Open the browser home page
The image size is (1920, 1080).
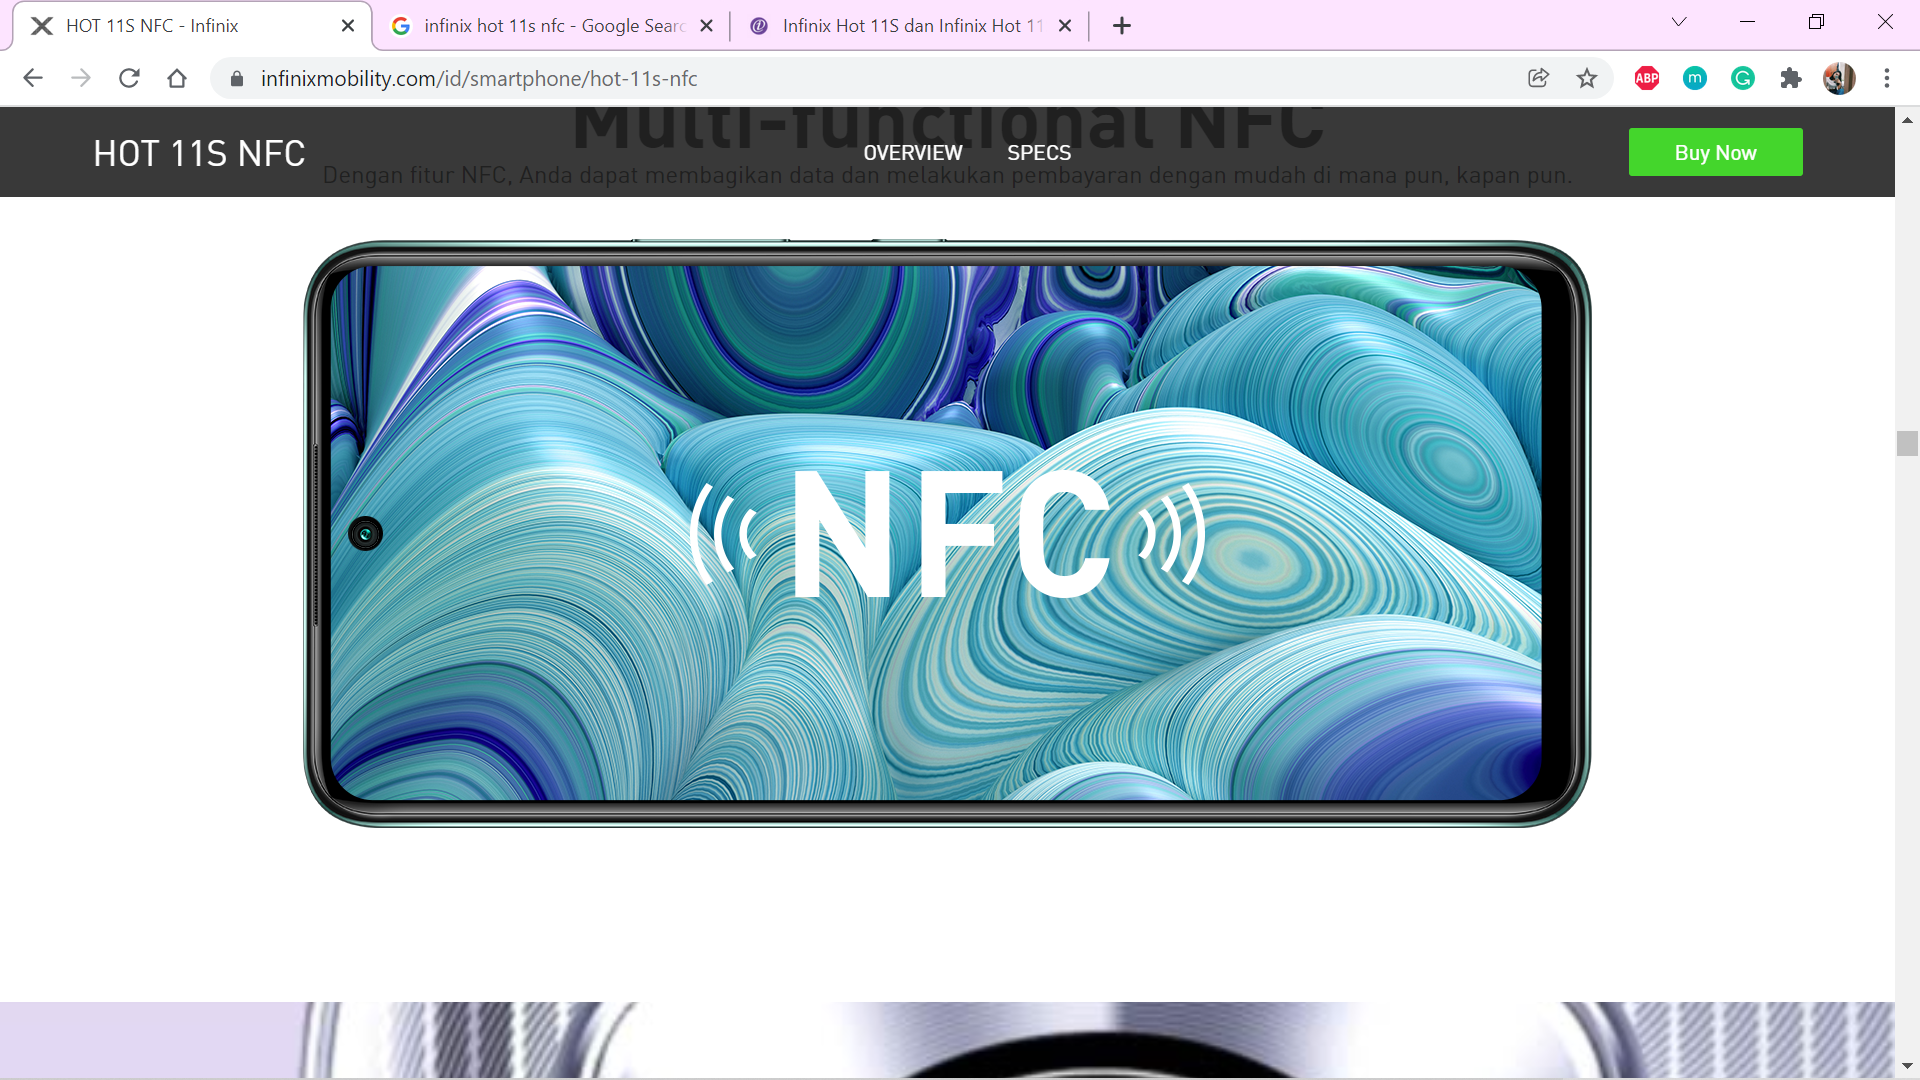pyautogui.click(x=177, y=78)
